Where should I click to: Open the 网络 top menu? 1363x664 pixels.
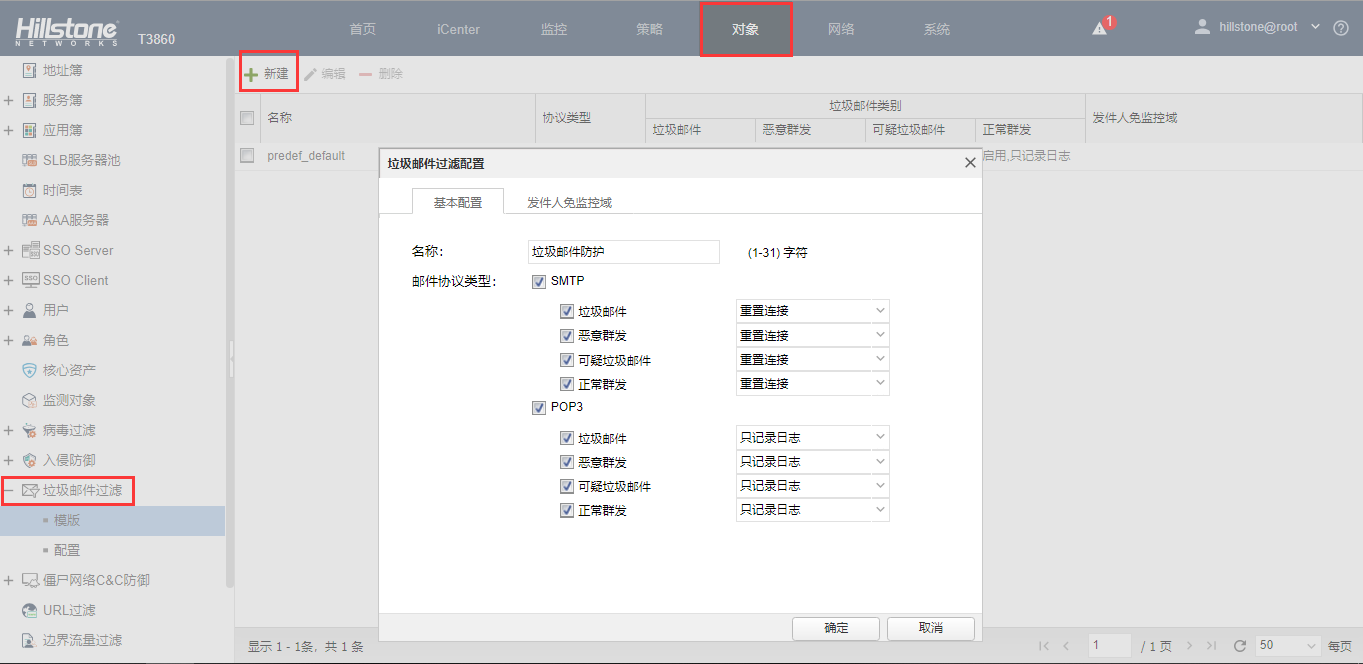(841, 29)
